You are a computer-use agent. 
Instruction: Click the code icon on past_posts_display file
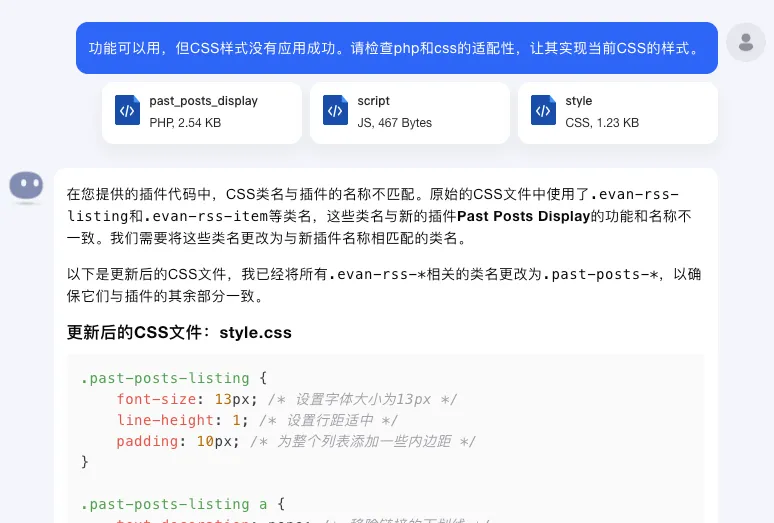pyautogui.click(x=127, y=111)
